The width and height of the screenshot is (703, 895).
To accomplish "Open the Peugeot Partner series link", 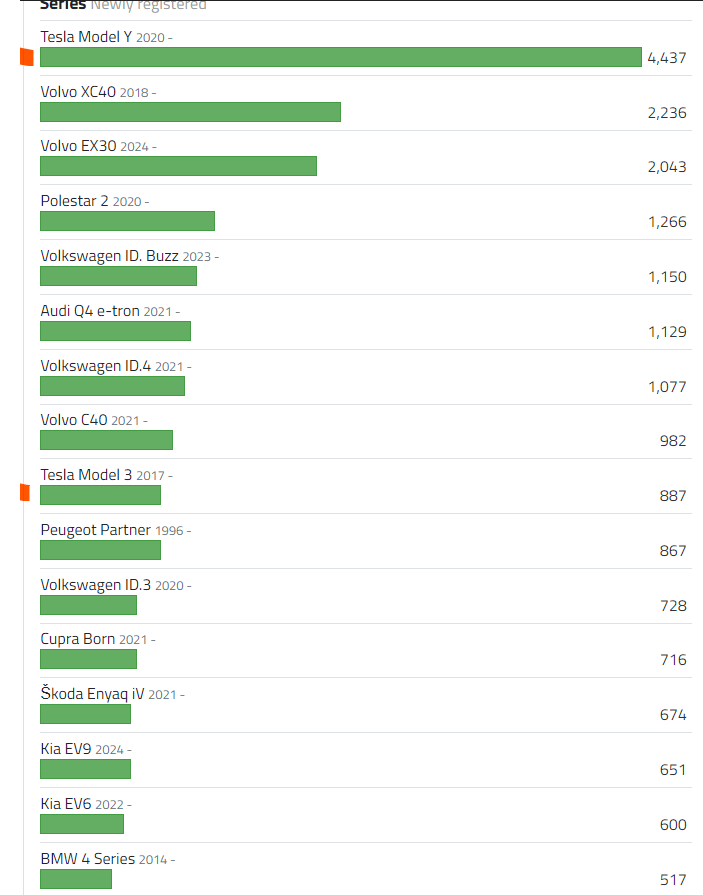I will click(95, 530).
